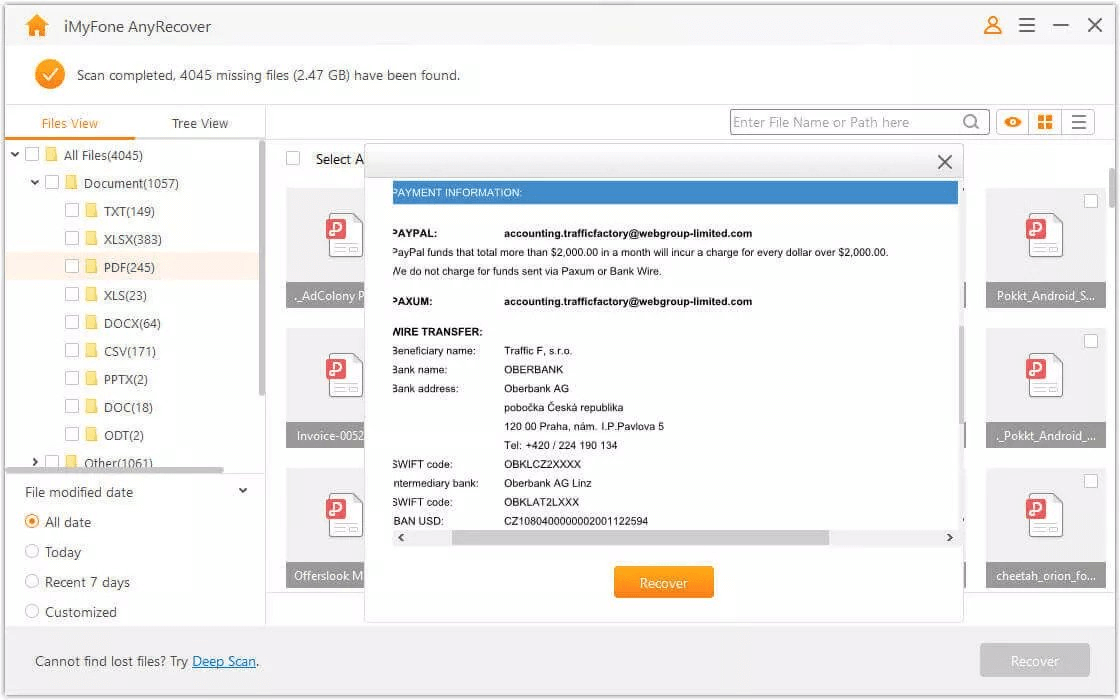The image size is (1120, 700).
Task: Click the orange Recover button in preview
Action: tap(663, 583)
